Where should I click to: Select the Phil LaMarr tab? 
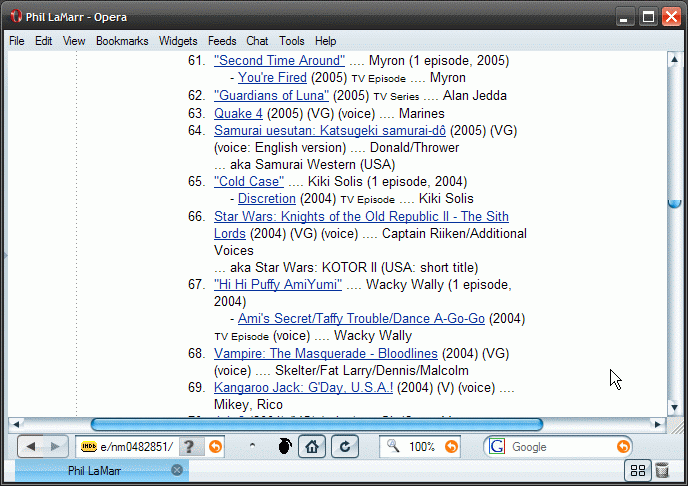[94, 471]
